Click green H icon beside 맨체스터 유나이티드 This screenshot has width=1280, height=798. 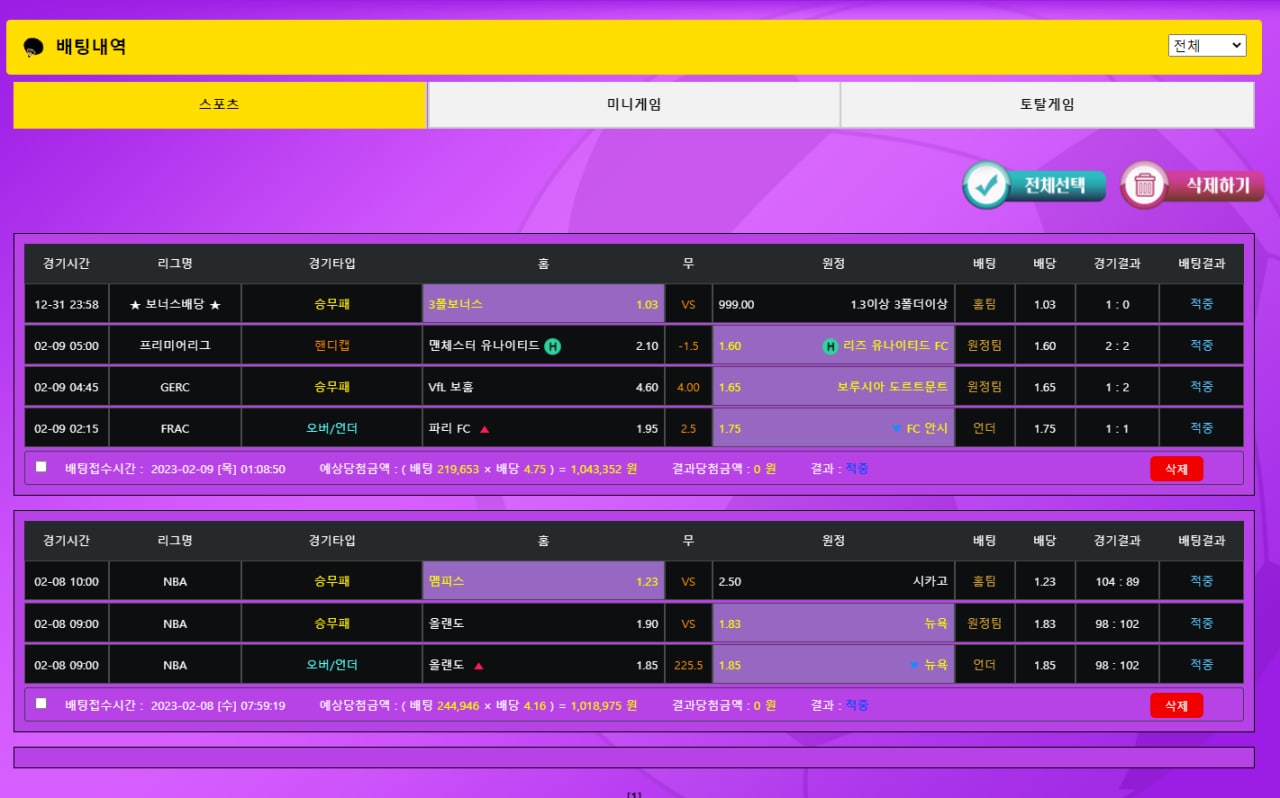coord(552,346)
